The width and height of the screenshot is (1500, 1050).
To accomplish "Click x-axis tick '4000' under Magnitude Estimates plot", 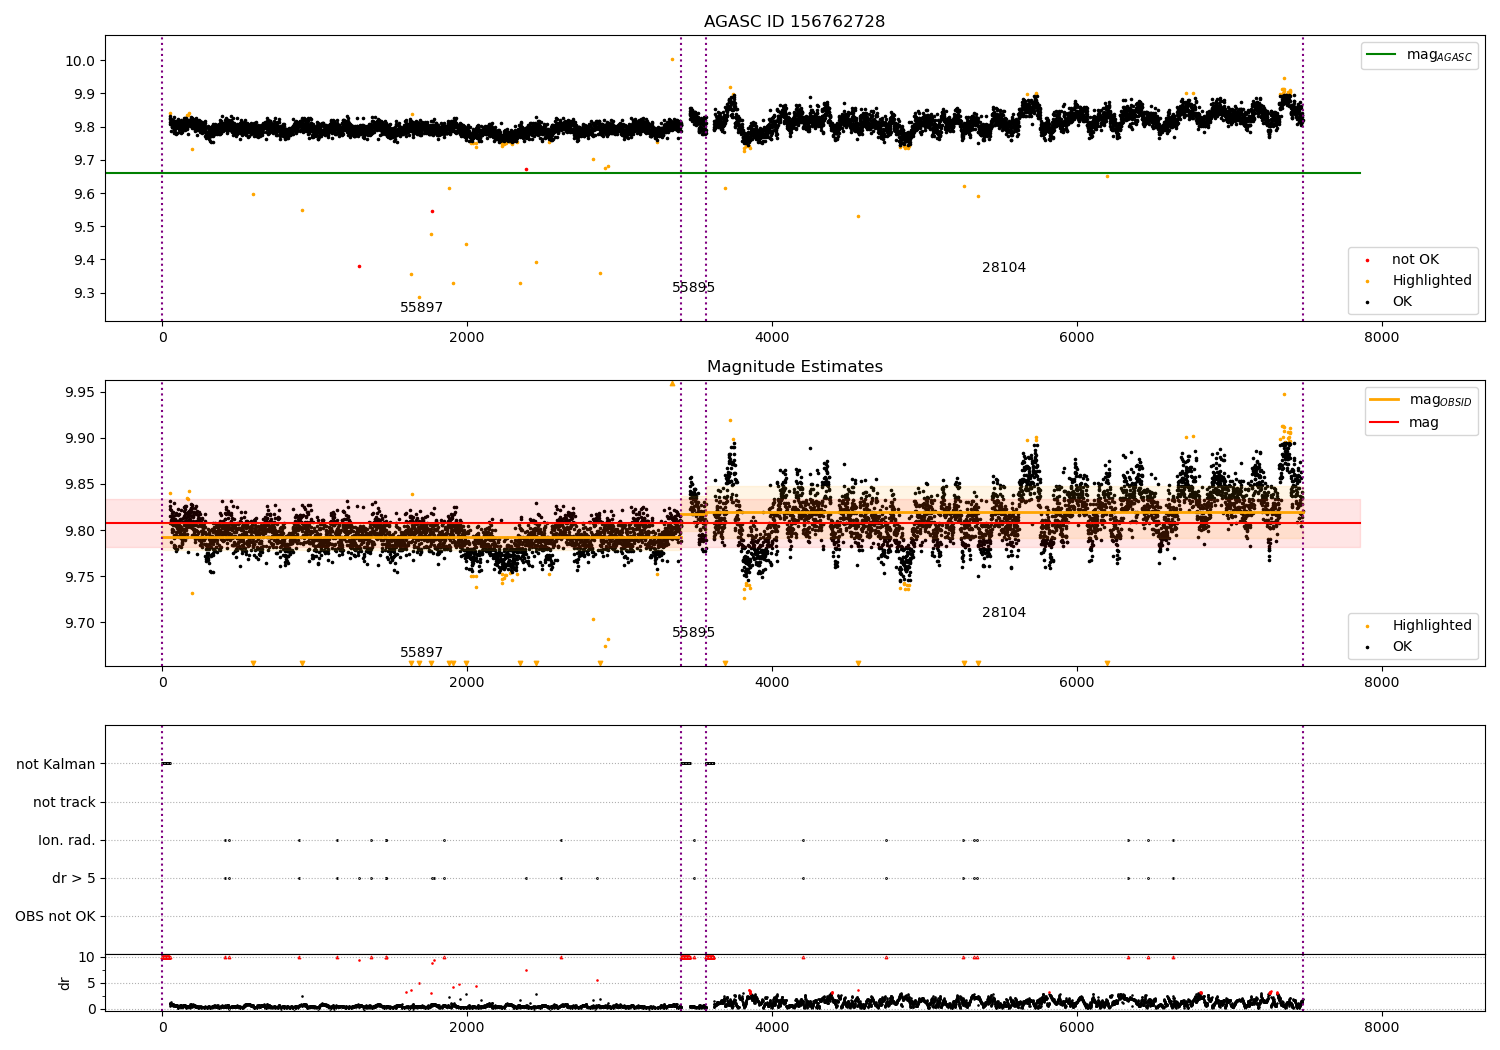I will (772, 683).
